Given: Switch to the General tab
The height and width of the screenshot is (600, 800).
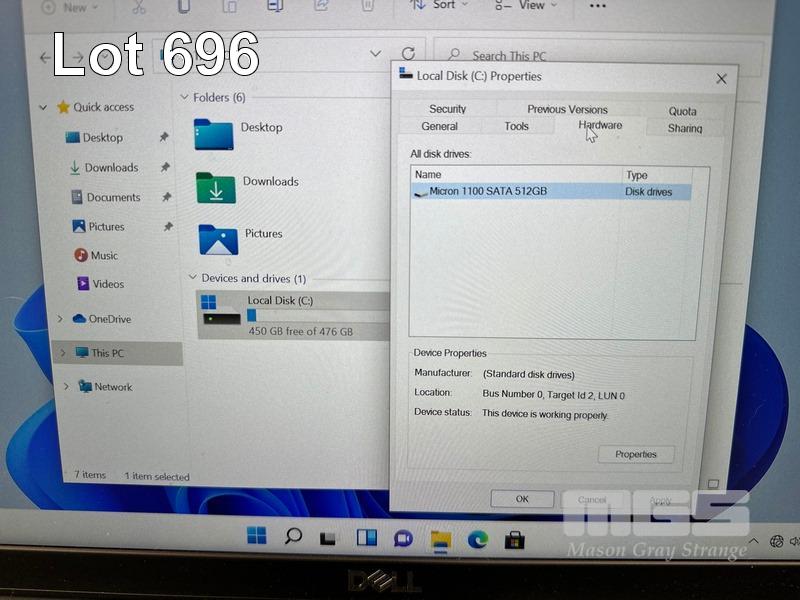Looking at the screenshot, I should pyautogui.click(x=439, y=127).
